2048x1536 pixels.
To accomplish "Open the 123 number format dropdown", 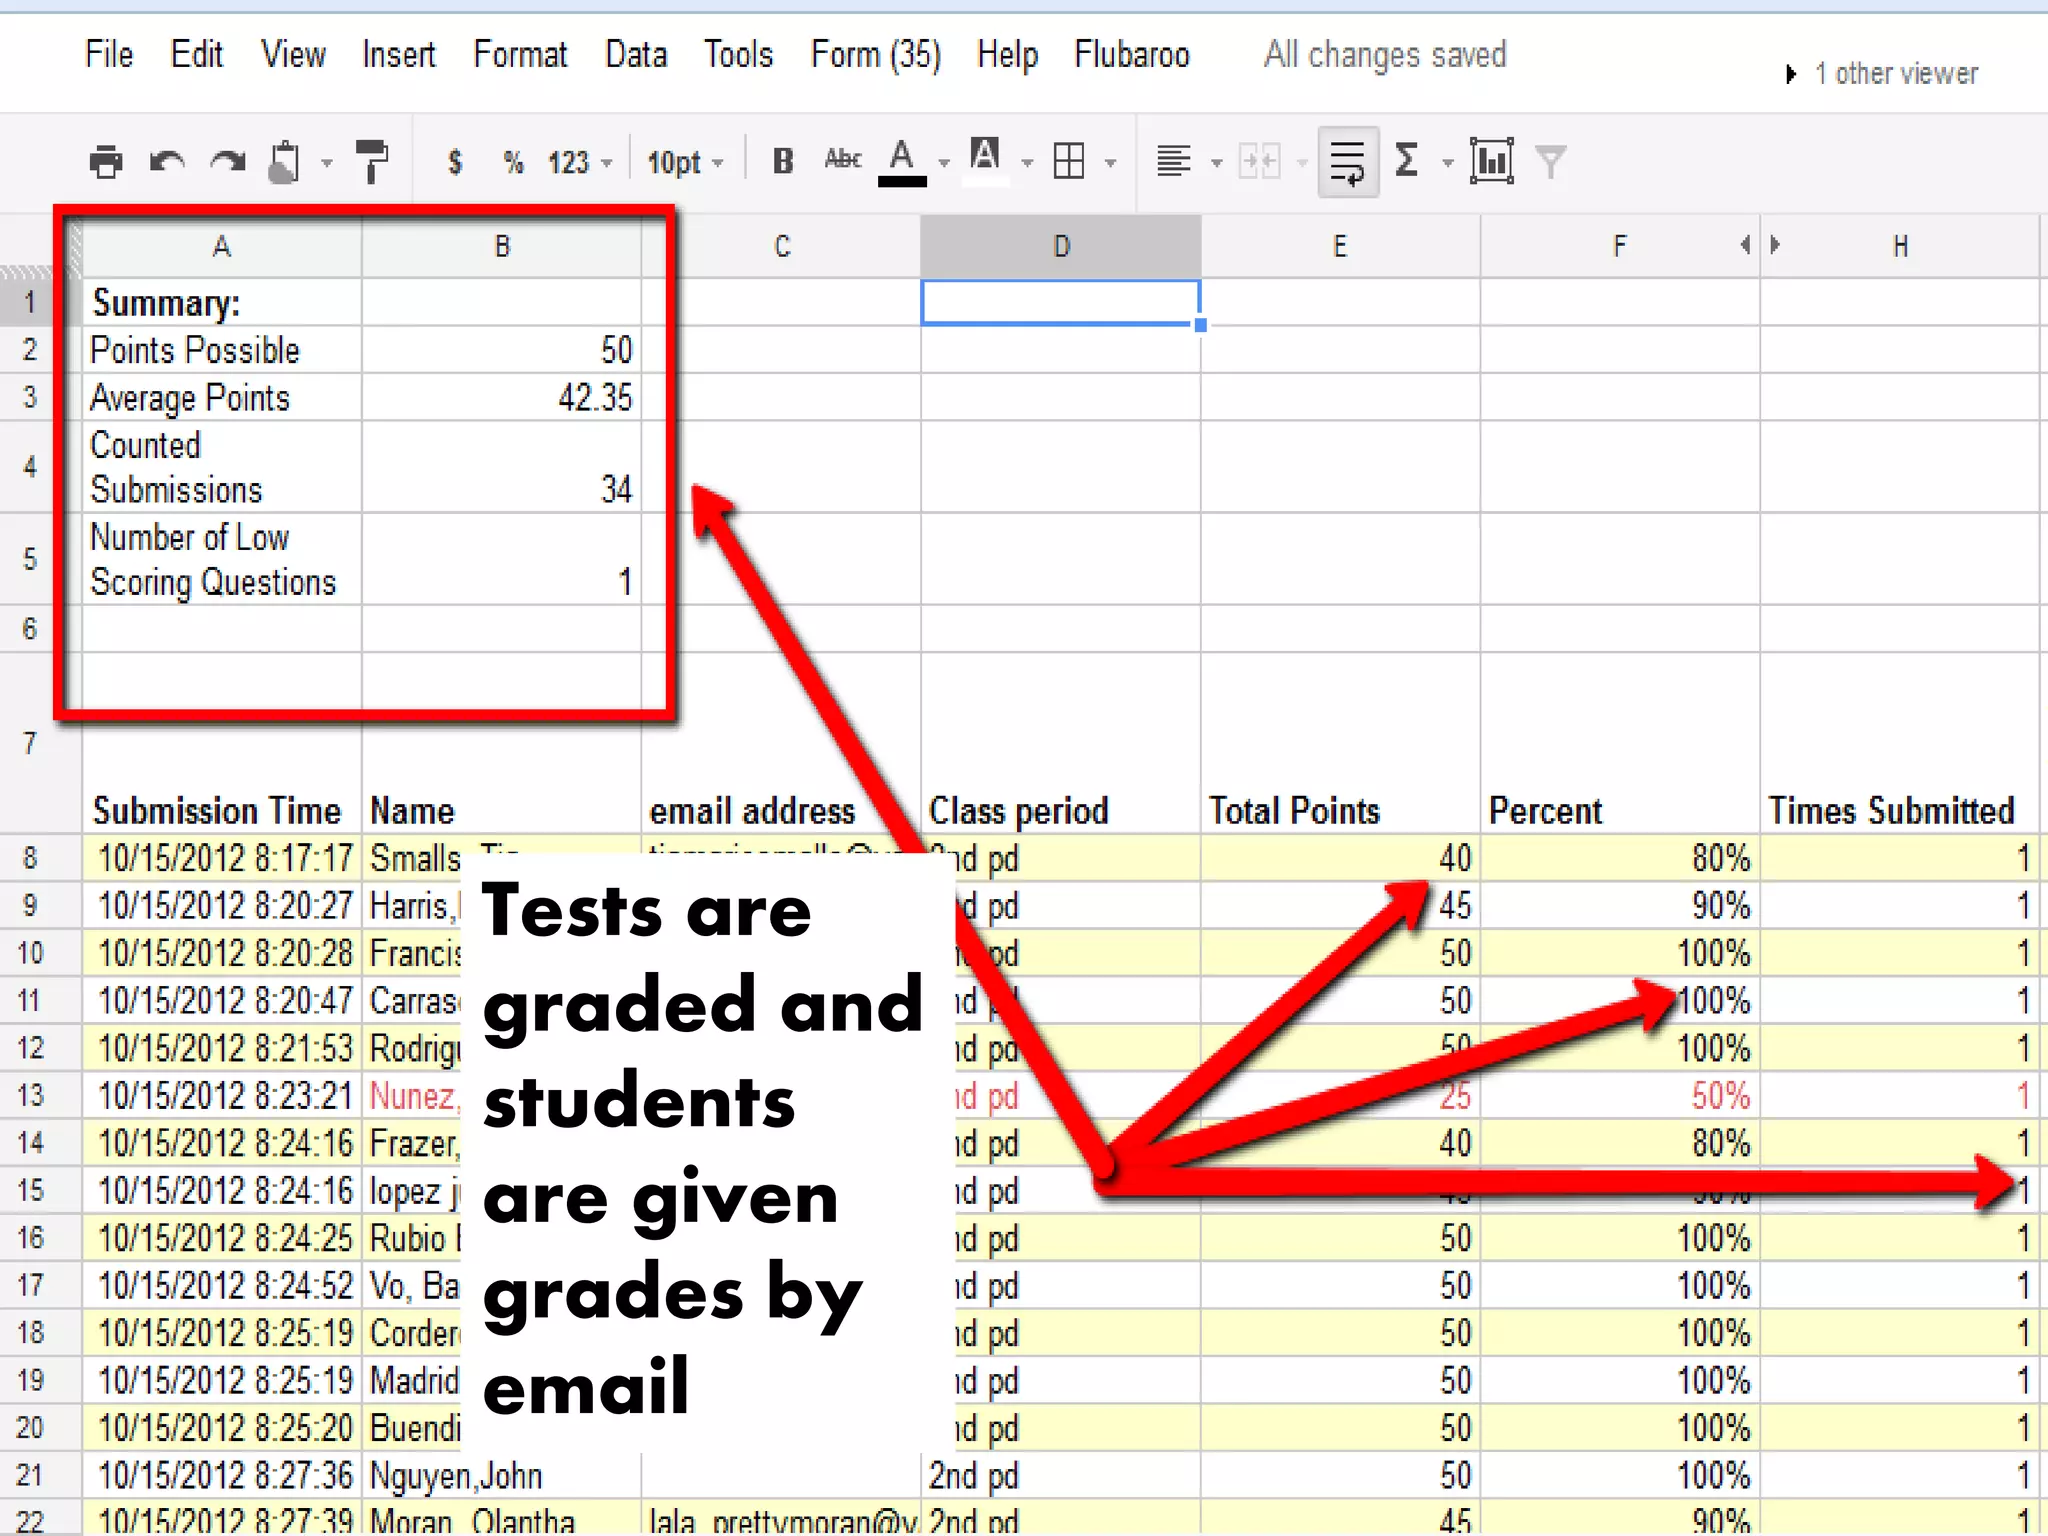I will point(579,162).
